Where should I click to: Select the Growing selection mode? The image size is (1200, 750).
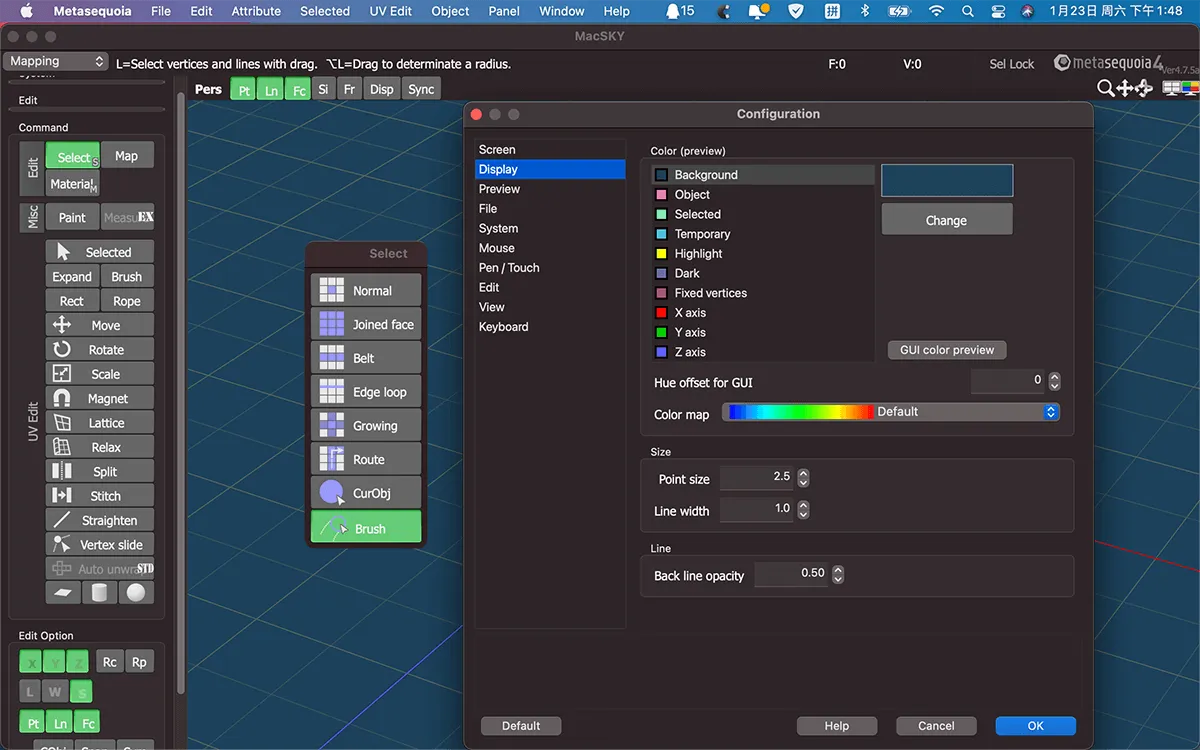point(366,426)
